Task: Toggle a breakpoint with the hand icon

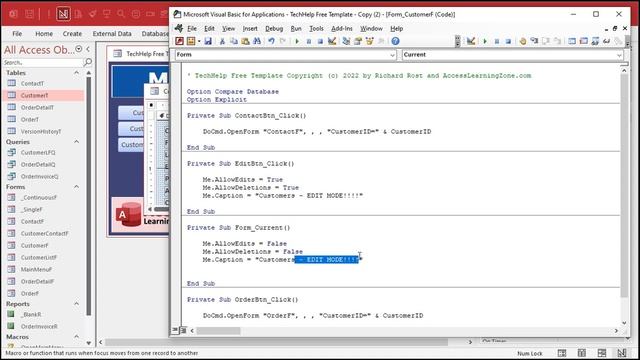Action: [x=522, y=41]
